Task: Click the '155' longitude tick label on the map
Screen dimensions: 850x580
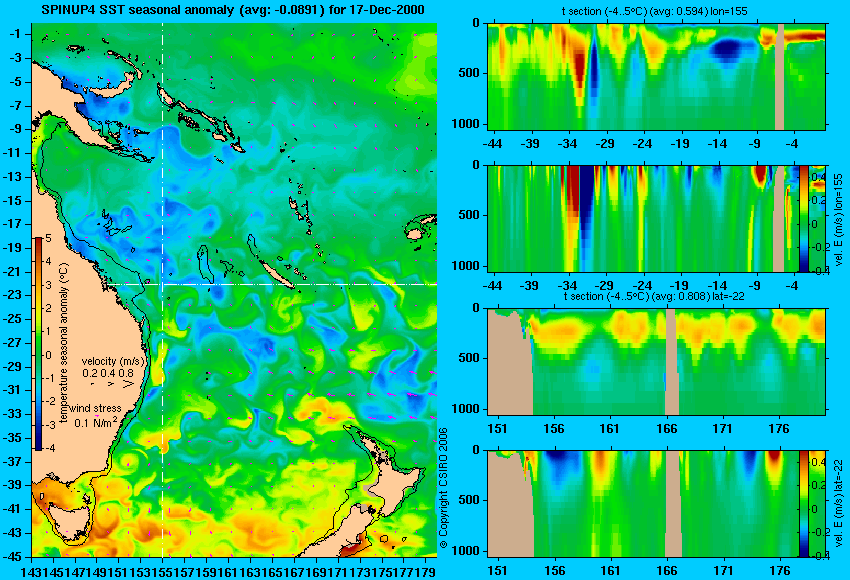Action: [162, 572]
